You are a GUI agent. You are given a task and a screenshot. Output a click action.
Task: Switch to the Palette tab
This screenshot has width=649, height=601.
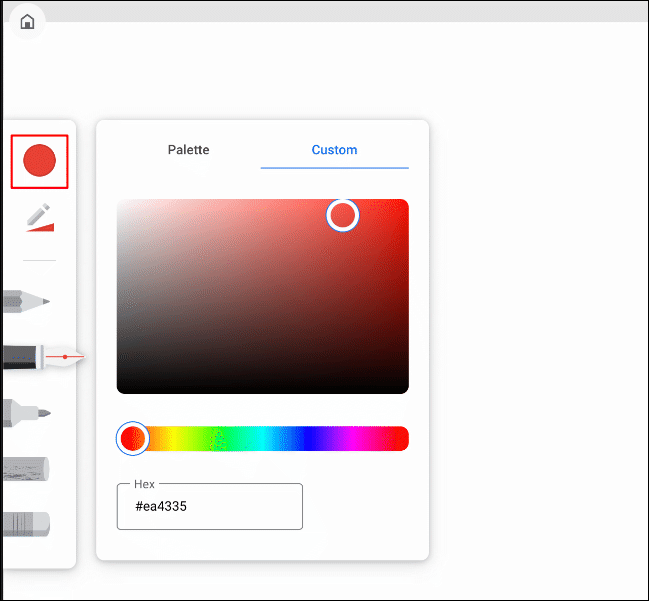click(x=188, y=150)
